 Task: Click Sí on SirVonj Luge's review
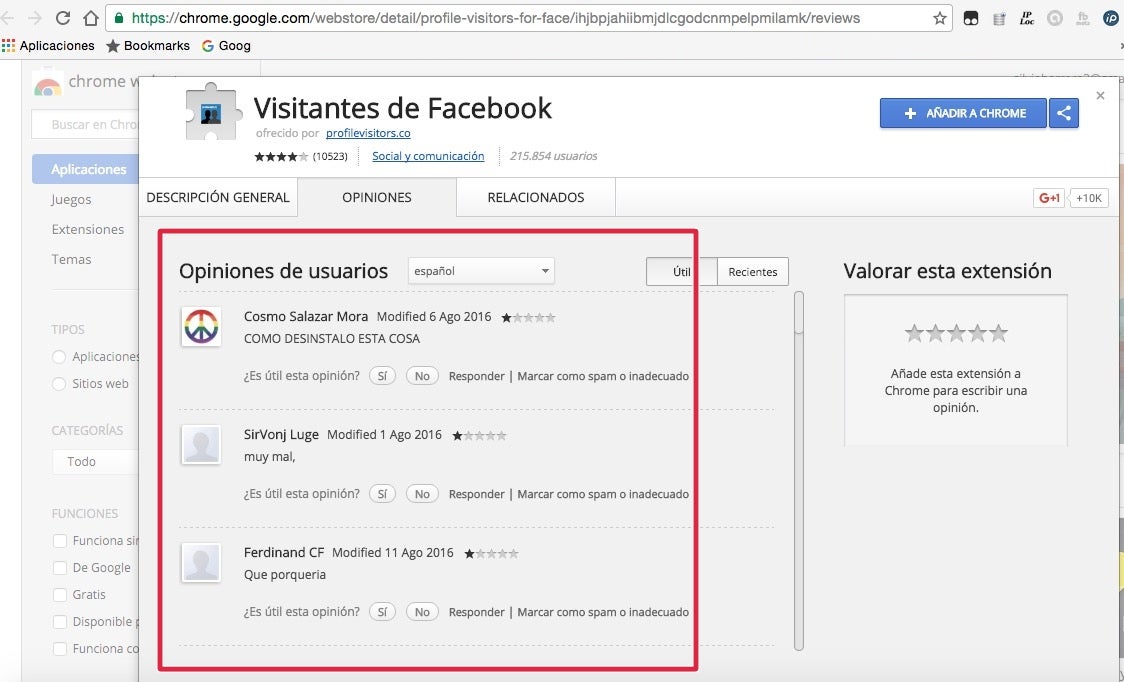[382, 494]
